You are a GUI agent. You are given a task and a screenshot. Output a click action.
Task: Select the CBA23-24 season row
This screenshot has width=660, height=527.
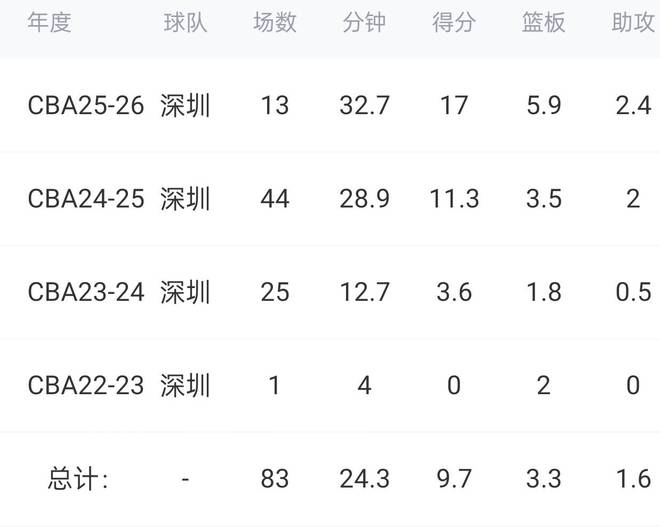click(86, 292)
